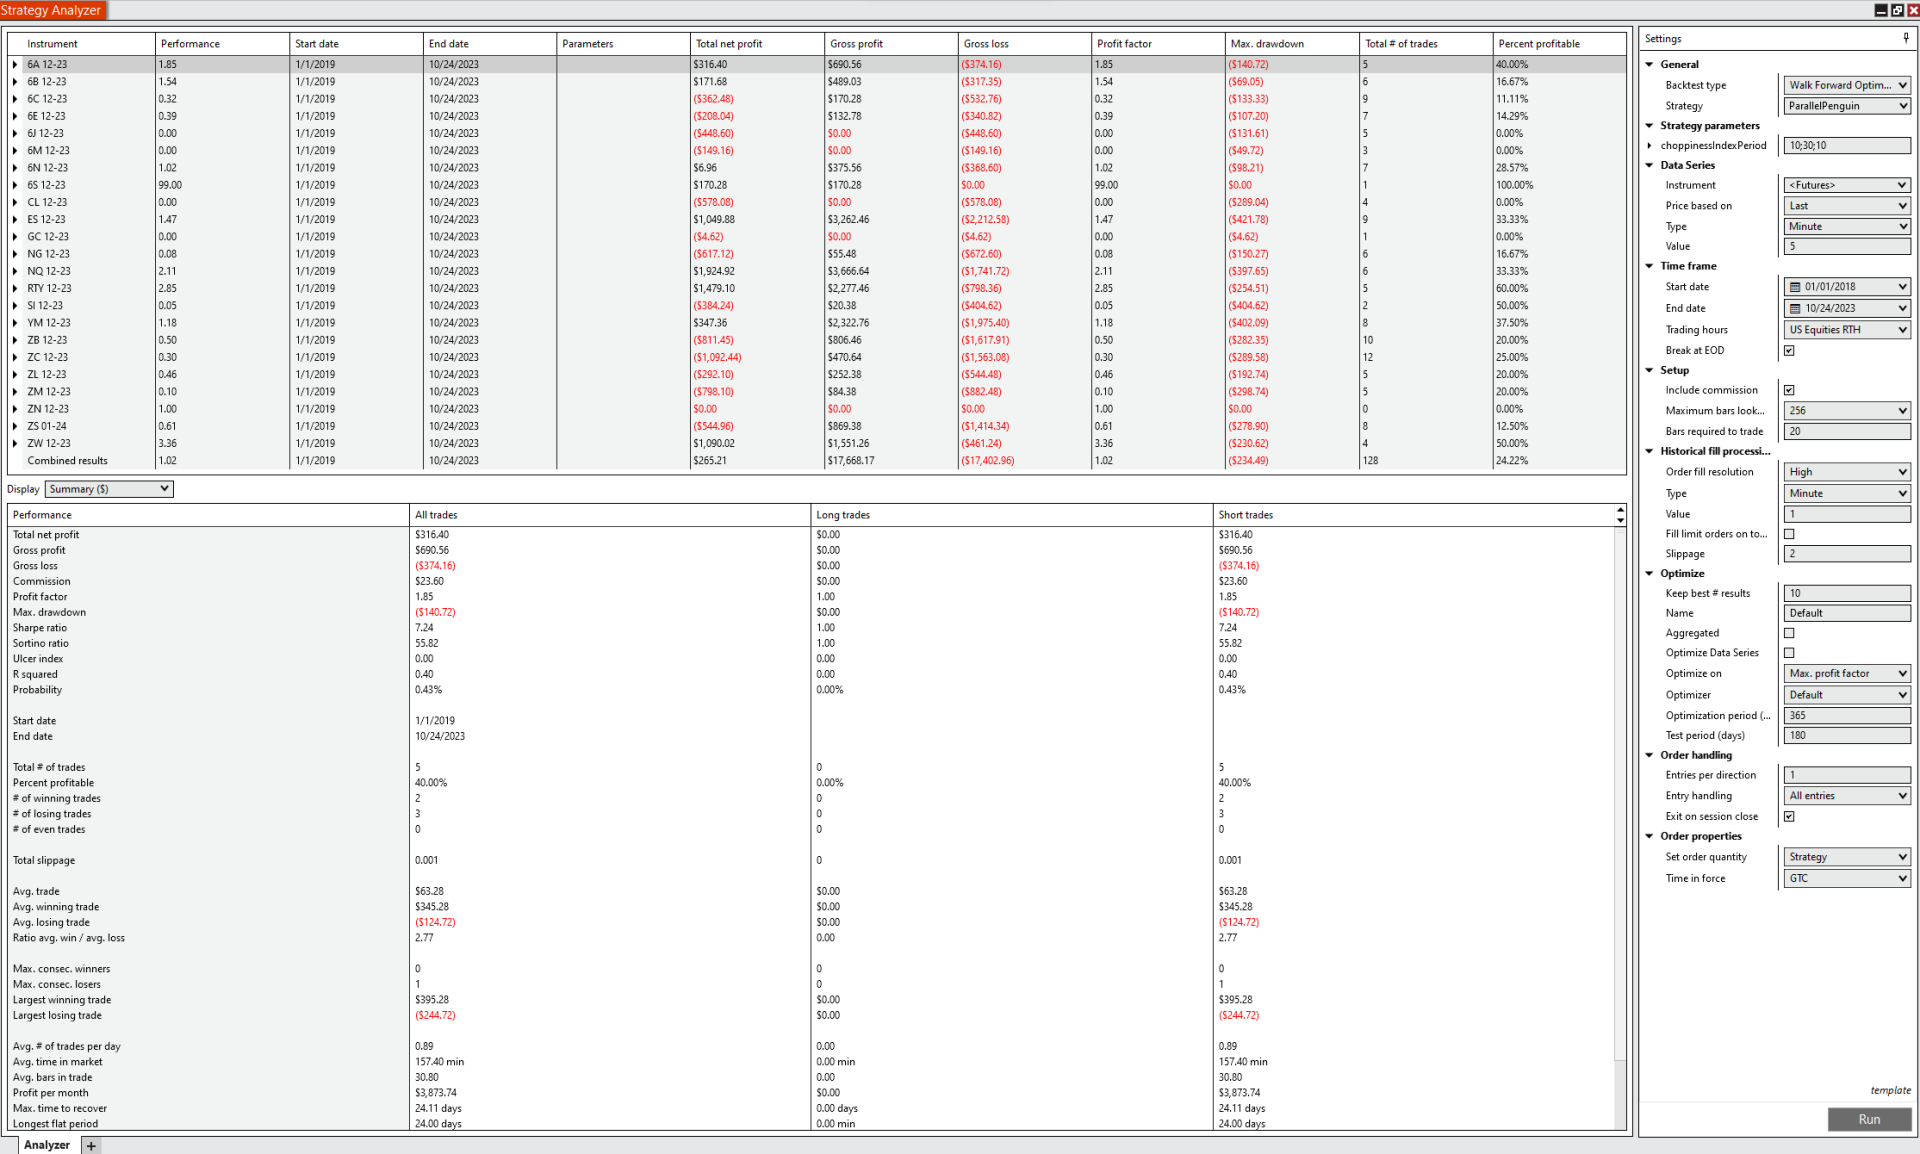Expand the choppinessIndexPeriod parameter arrow
This screenshot has width=1920, height=1154.
1650,146
